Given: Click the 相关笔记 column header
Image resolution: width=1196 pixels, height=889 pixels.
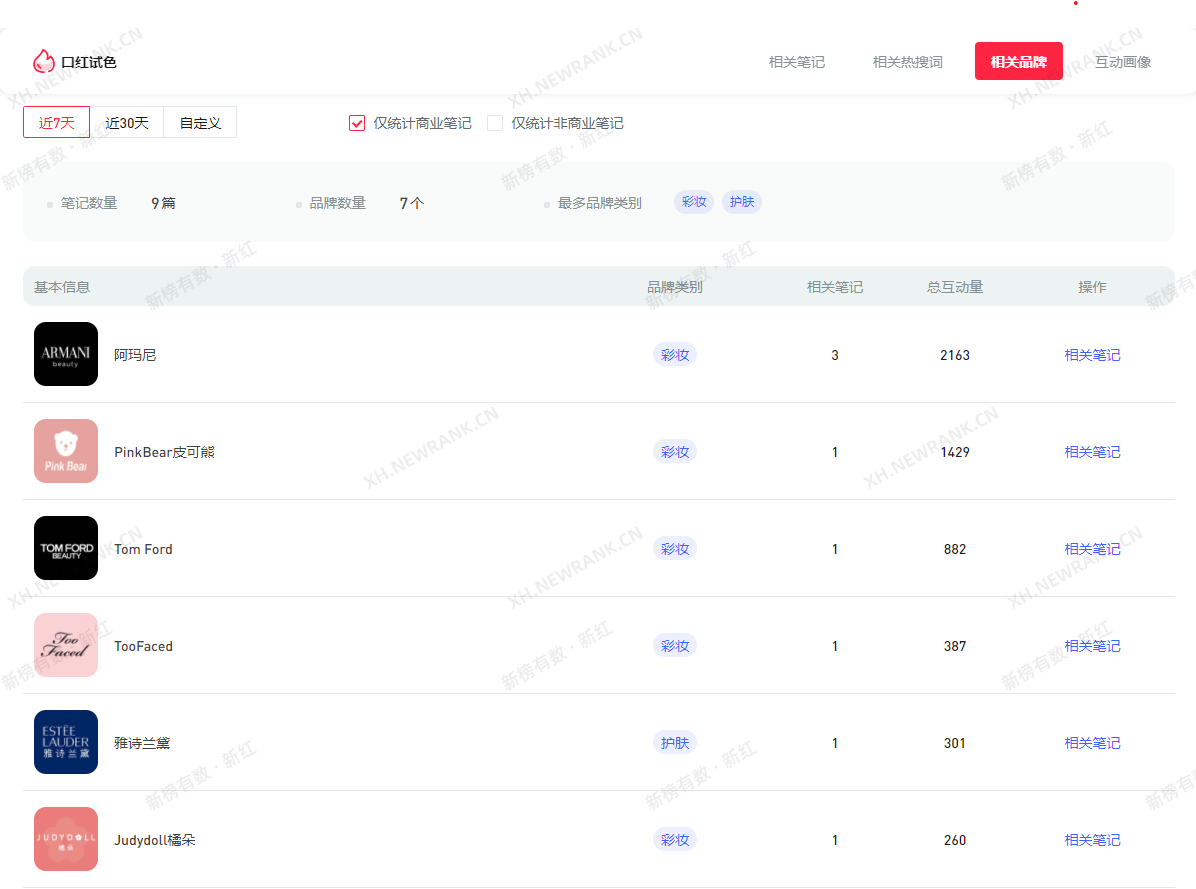Looking at the screenshot, I should (834, 287).
